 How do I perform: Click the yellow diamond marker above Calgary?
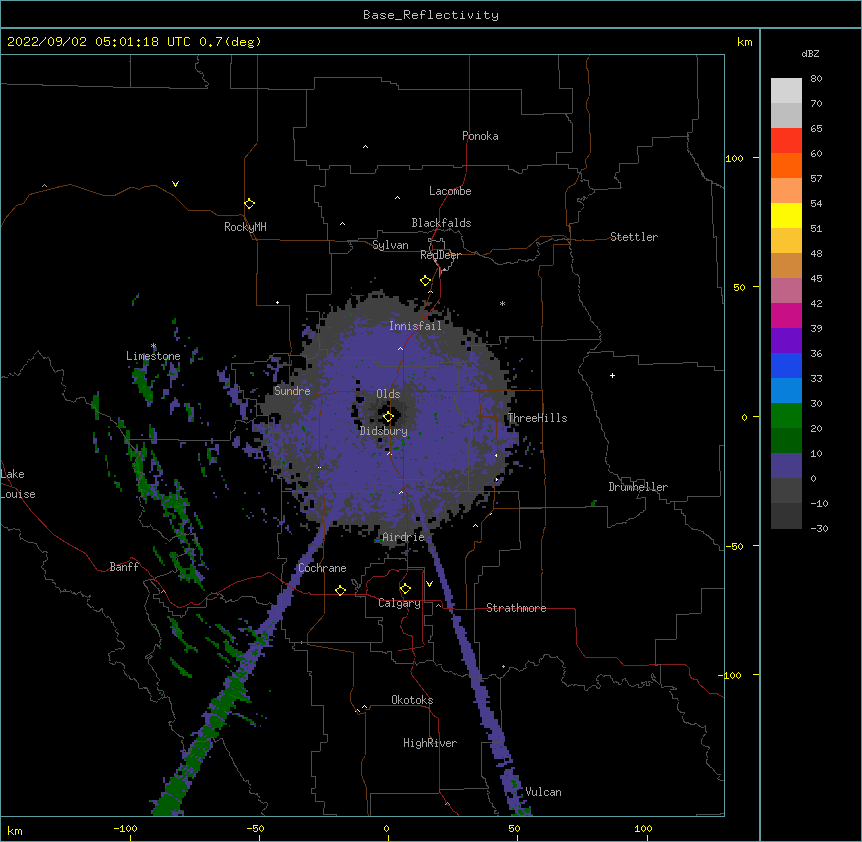(405, 589)
